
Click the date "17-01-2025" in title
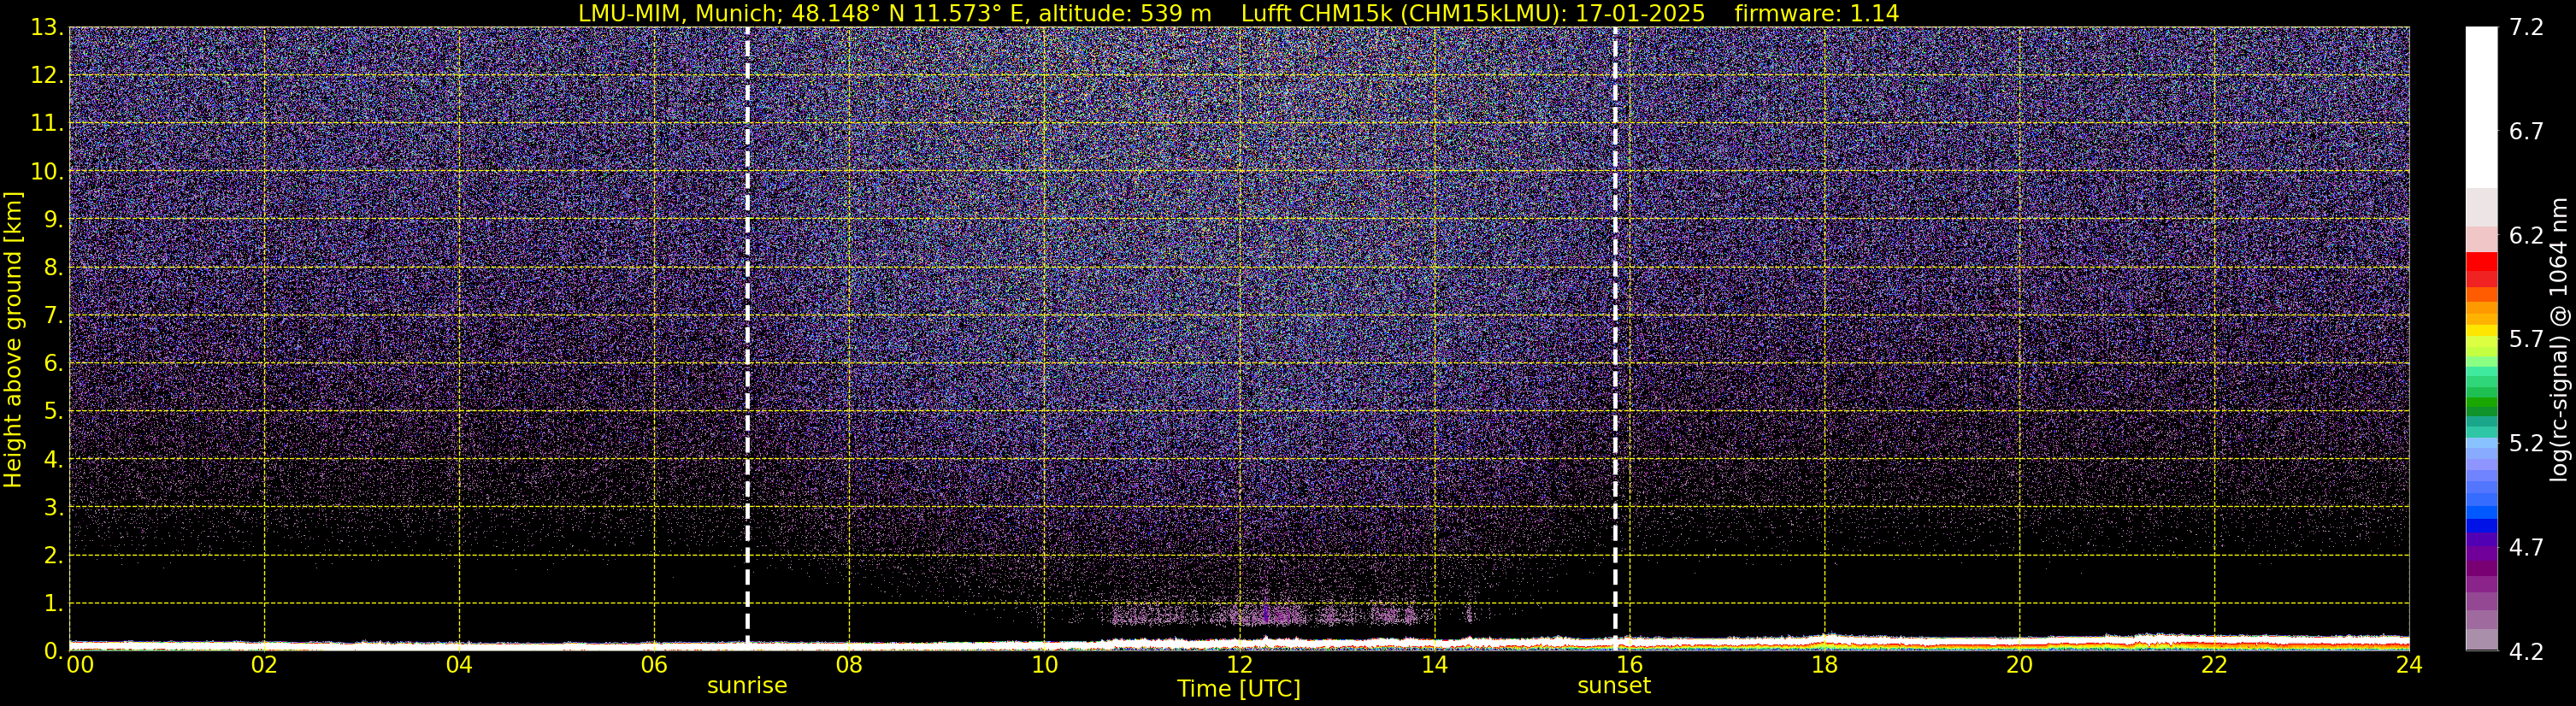(x=1640, y=13)
